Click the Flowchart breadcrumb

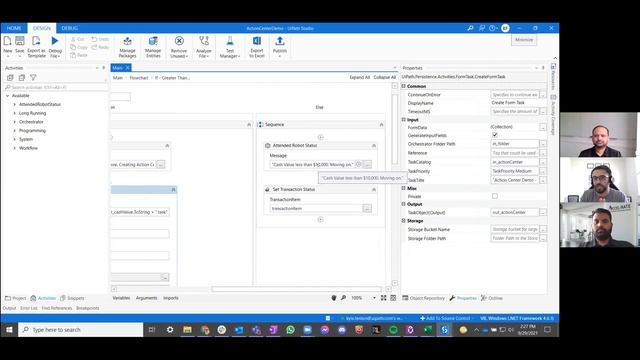click(139, 78)
